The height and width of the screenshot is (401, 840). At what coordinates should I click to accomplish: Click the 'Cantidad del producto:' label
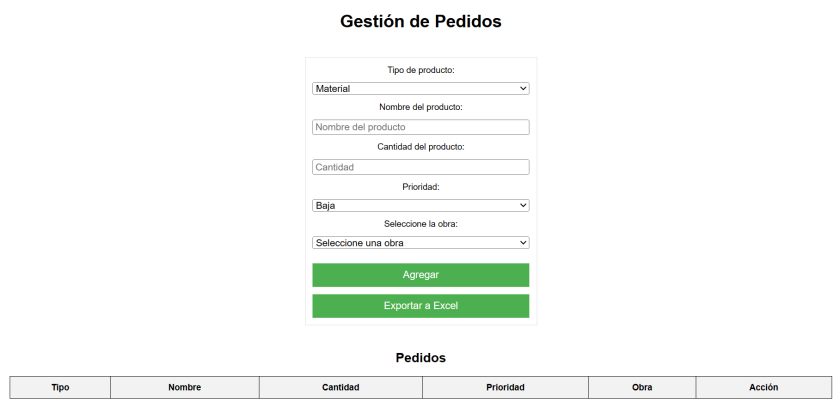(x=420, y=147)
